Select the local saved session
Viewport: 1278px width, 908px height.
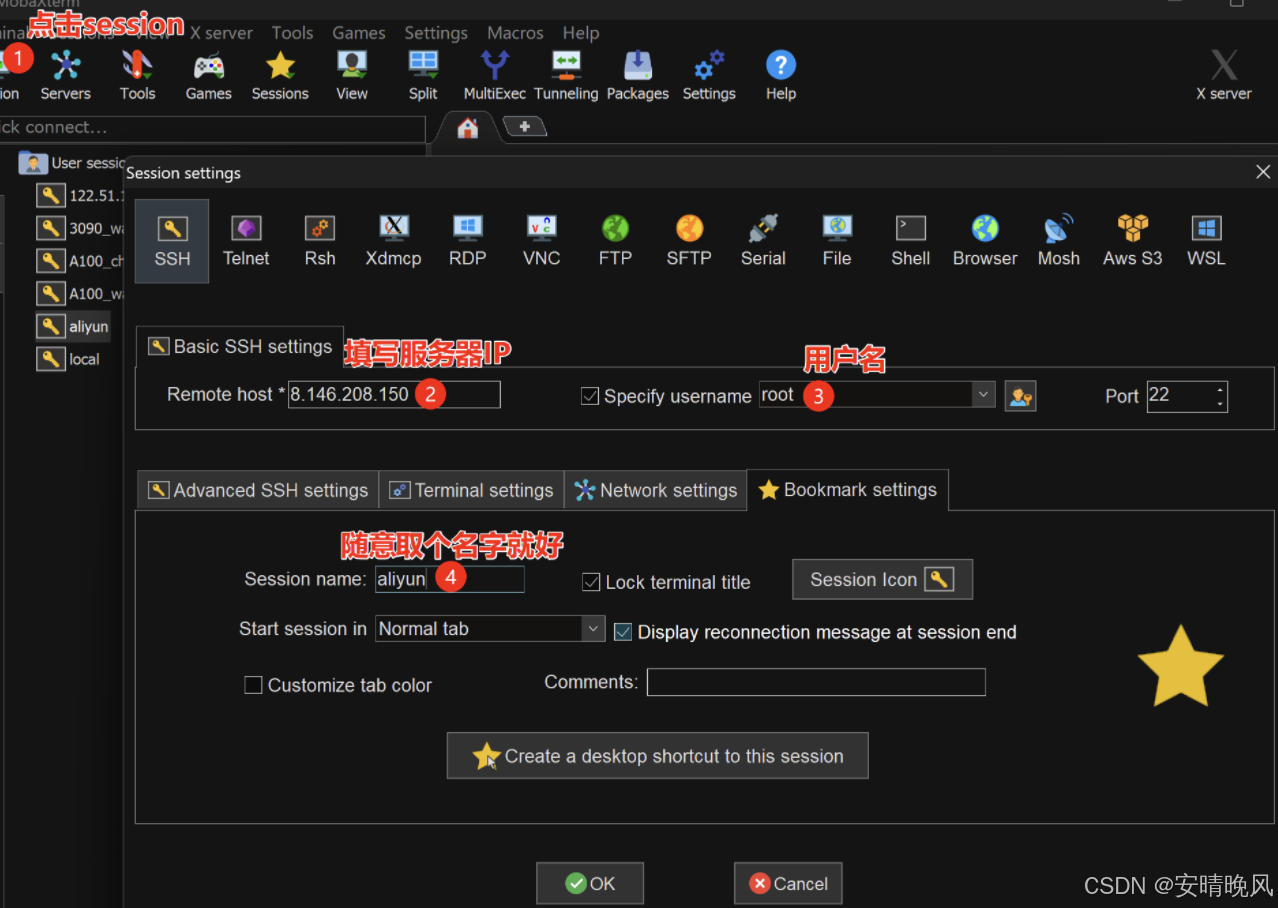[69, 359]
